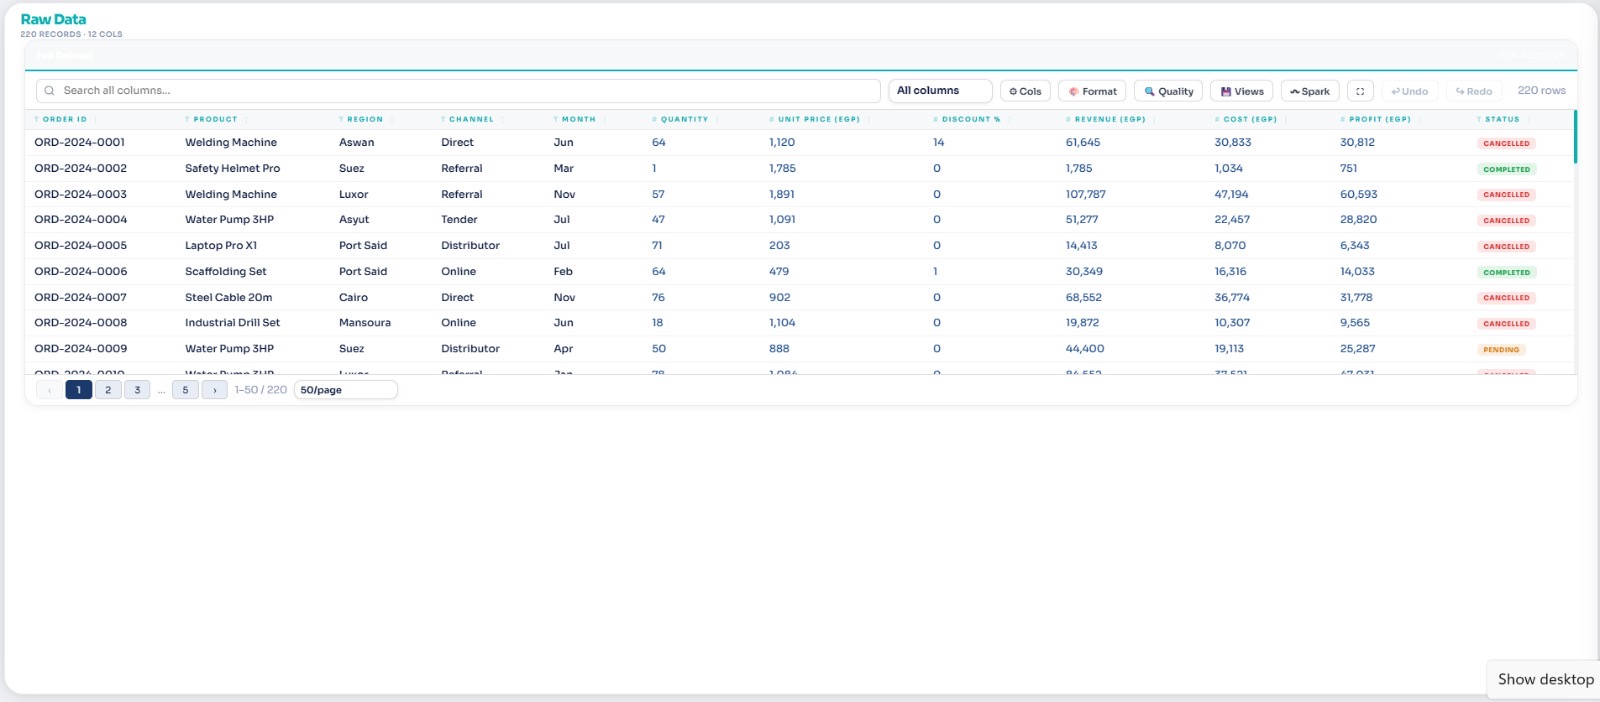Image resolution: width=1600 pixels, height=702 pixels.
Task: Click the table vertical scrollbar
Action: tap(1575, 137)
